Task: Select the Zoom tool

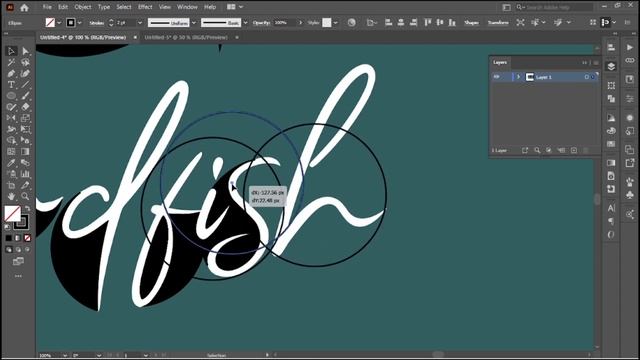Action: [x=25, y=196]
